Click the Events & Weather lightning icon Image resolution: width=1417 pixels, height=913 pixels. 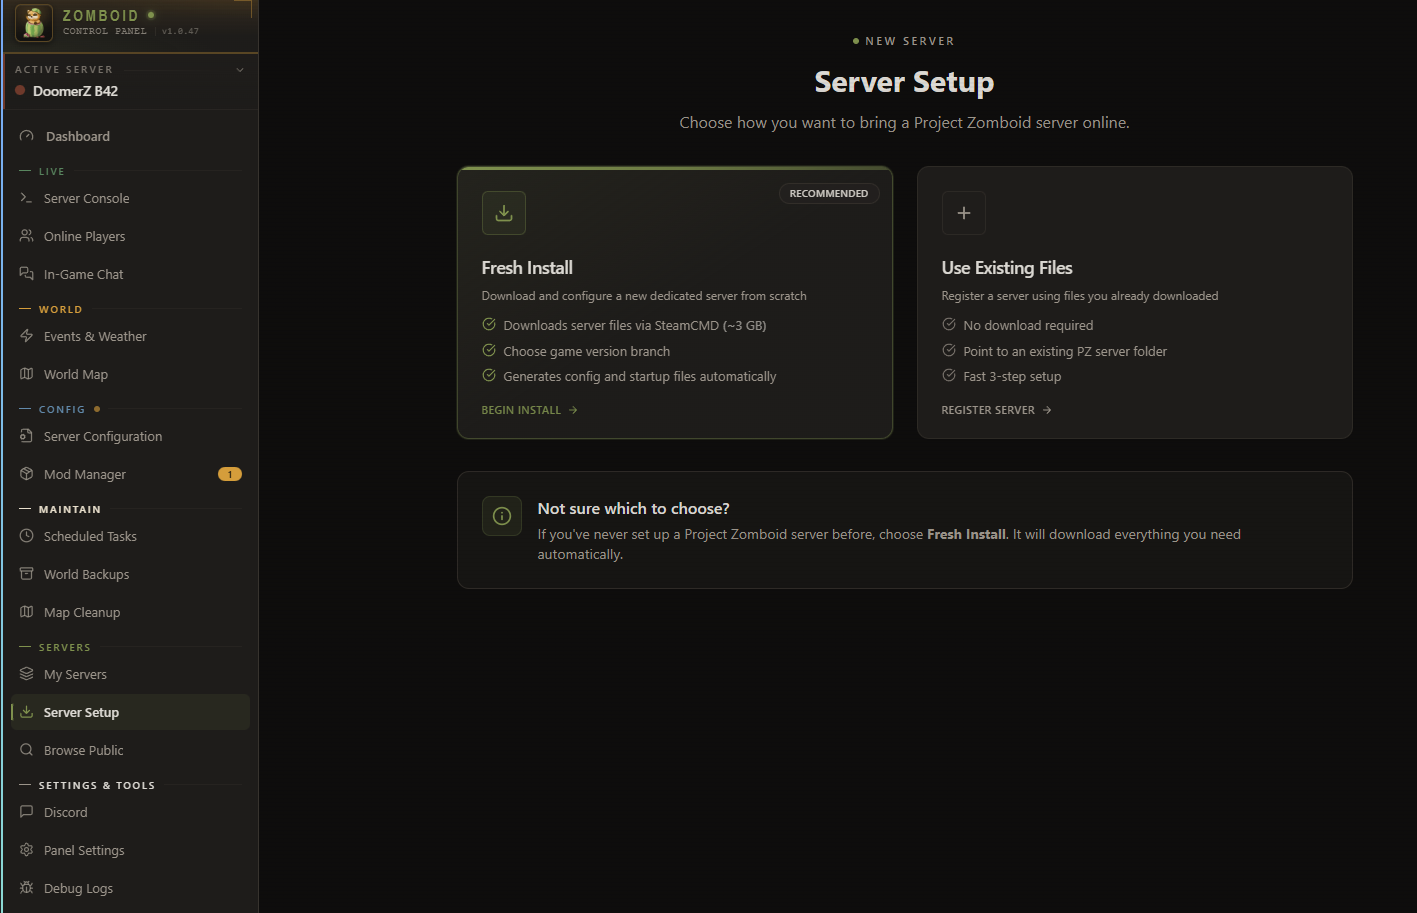(x=27, y=336)
